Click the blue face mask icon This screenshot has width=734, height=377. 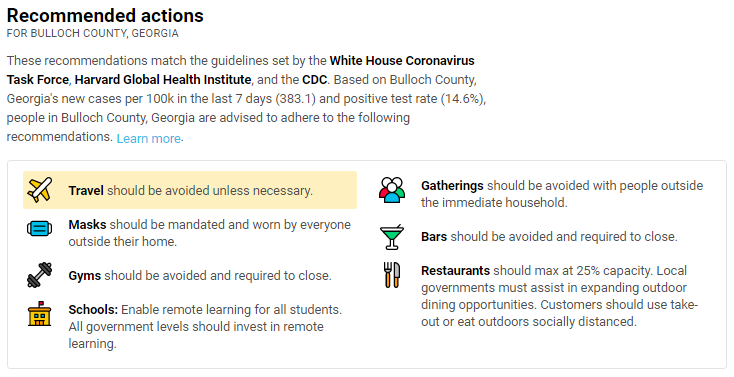(40, 229)
